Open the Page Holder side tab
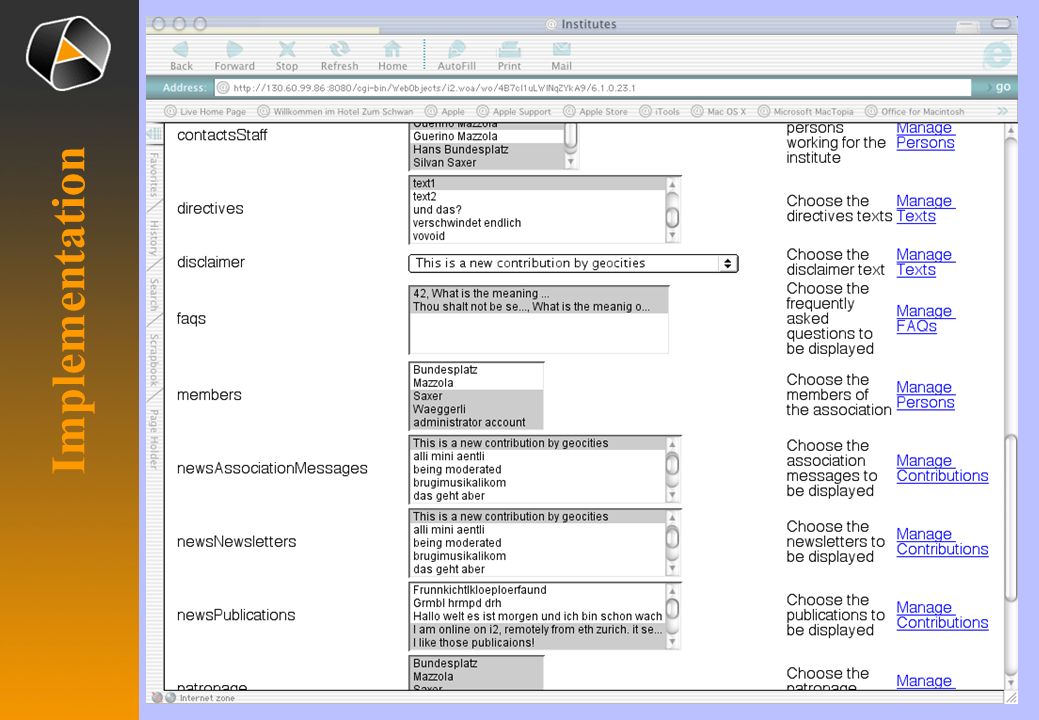 (154, 439)
